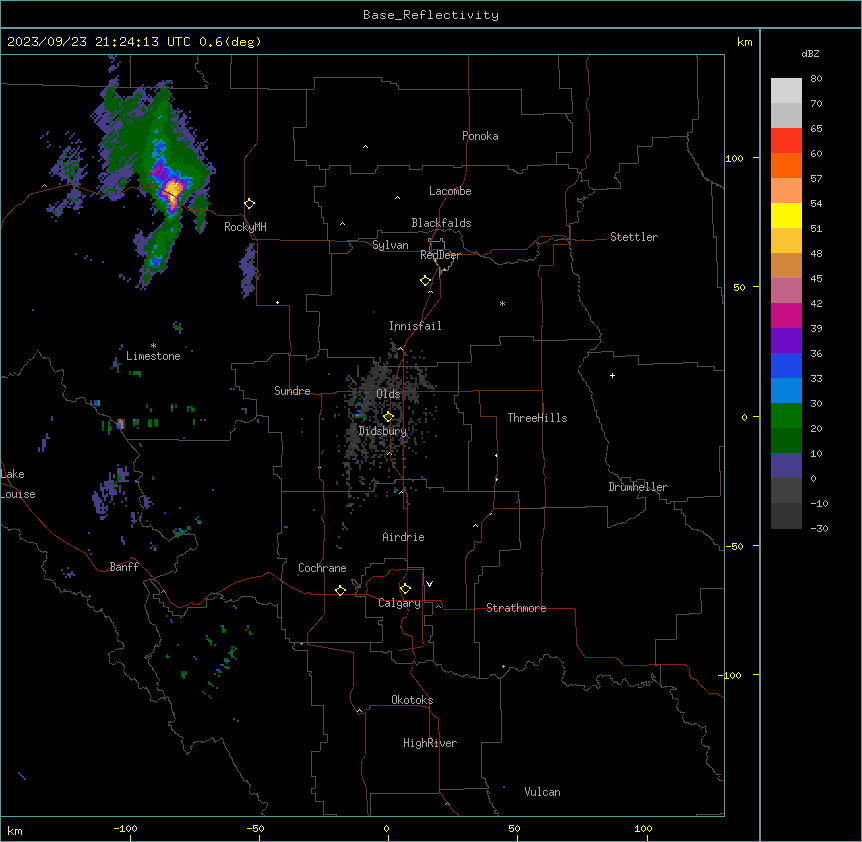Click the km unit label at bottom-left
Image resolution: width=862 pixels, height=842 pixels.
(15, 831)
